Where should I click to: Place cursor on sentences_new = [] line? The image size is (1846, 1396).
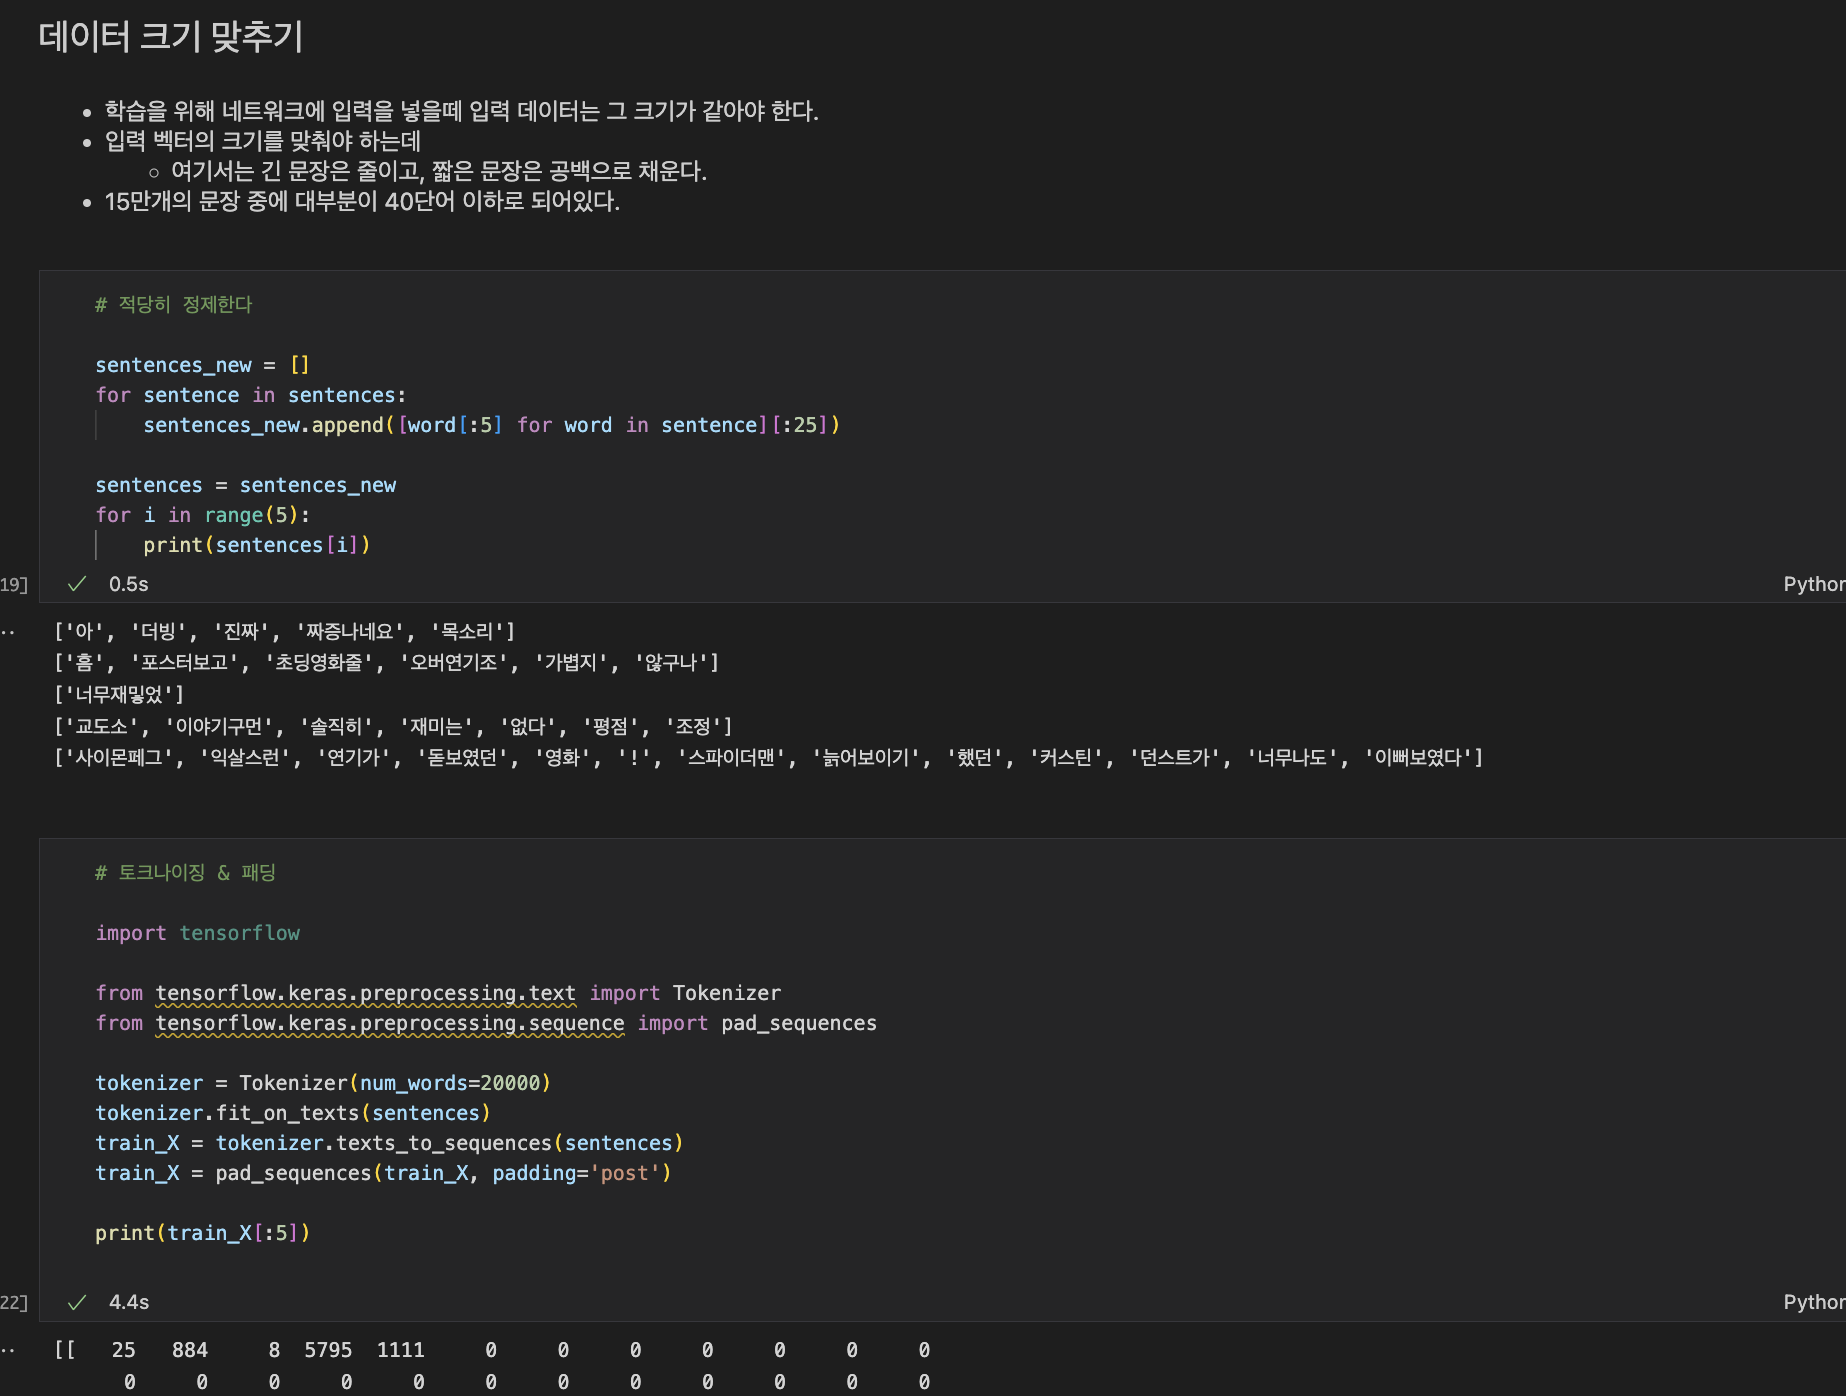[202, 365]
